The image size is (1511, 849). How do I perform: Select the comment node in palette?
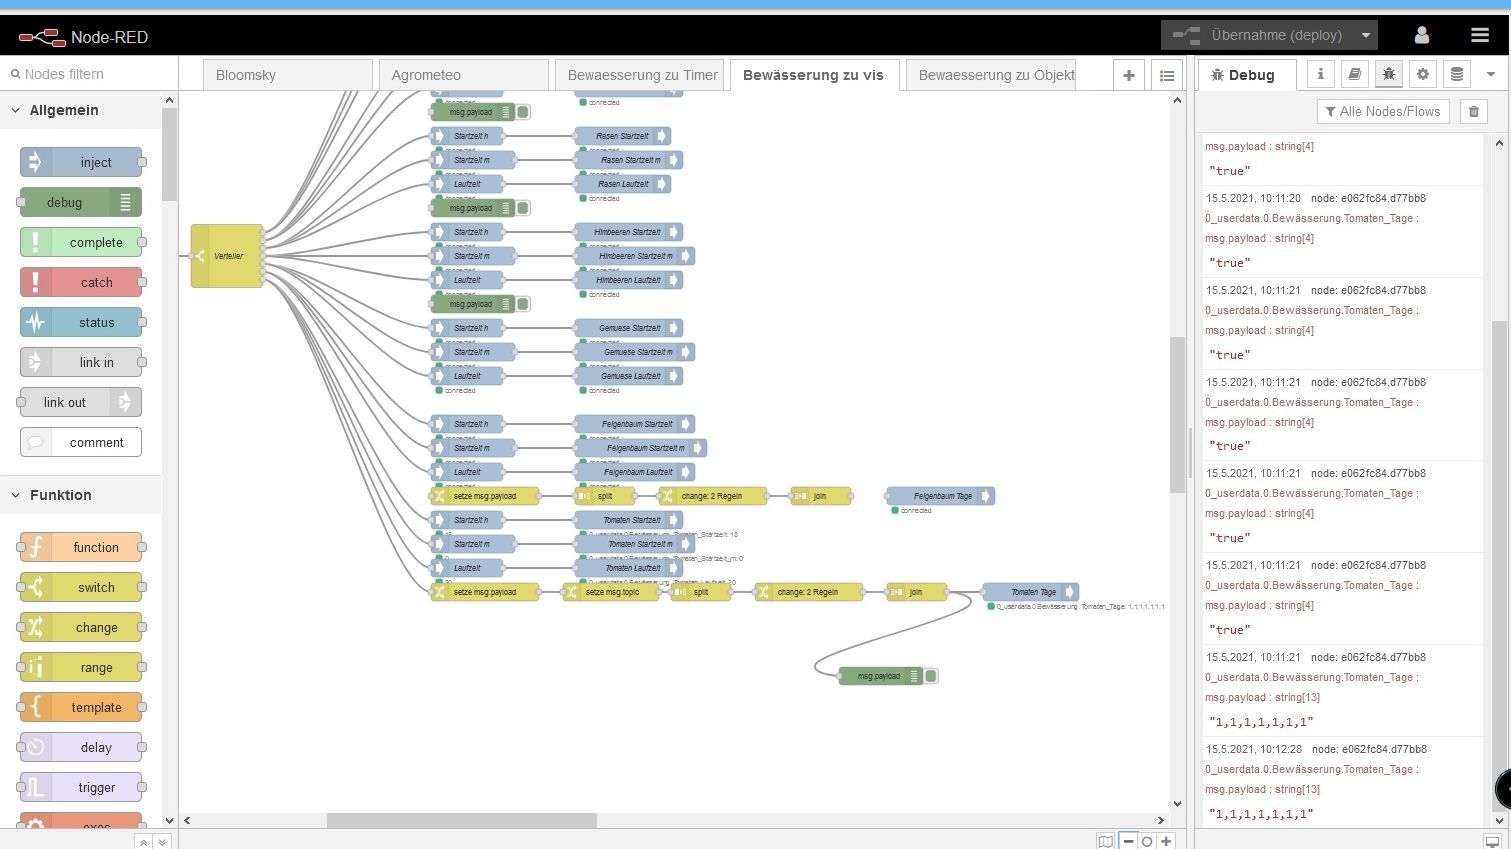[81, 442]
